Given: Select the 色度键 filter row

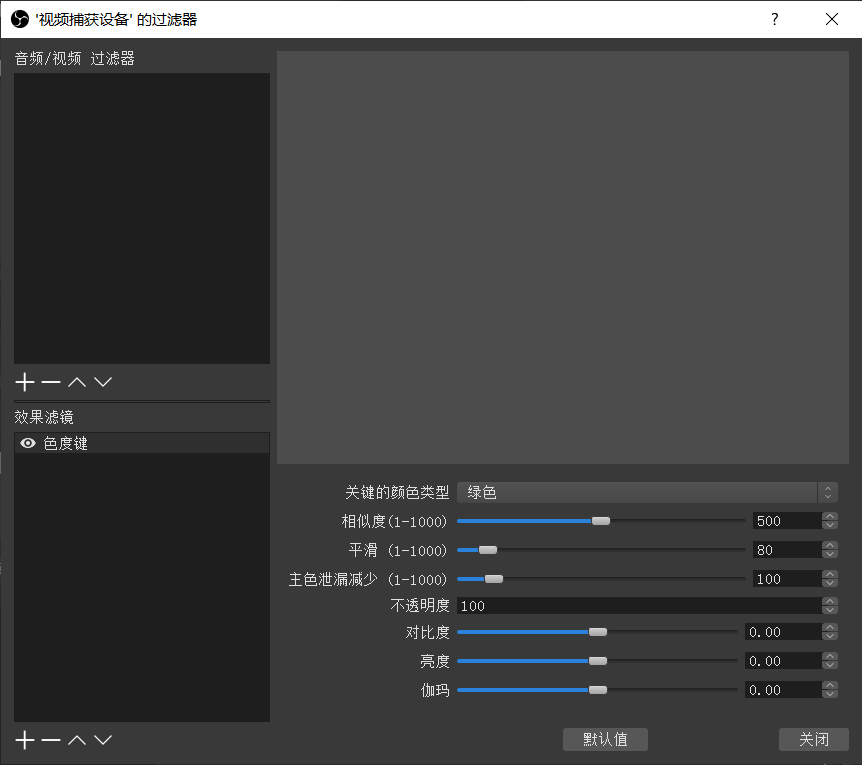Looking at the screenshot, I should click(x=142, y=443).
